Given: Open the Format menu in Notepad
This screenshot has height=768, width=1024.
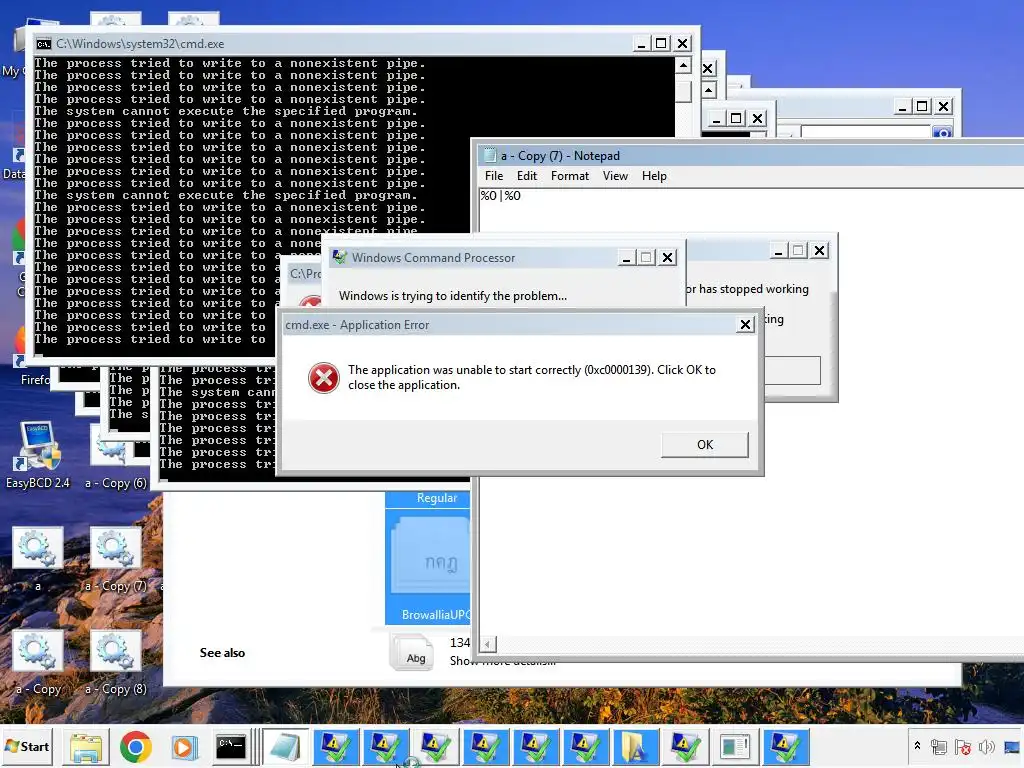Looking at the screenshot, I should pyautogui.click(x=569, y=176).
